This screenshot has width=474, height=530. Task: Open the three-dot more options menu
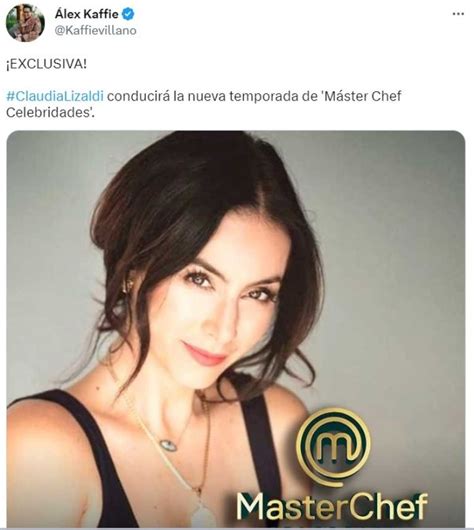point(458,14)
